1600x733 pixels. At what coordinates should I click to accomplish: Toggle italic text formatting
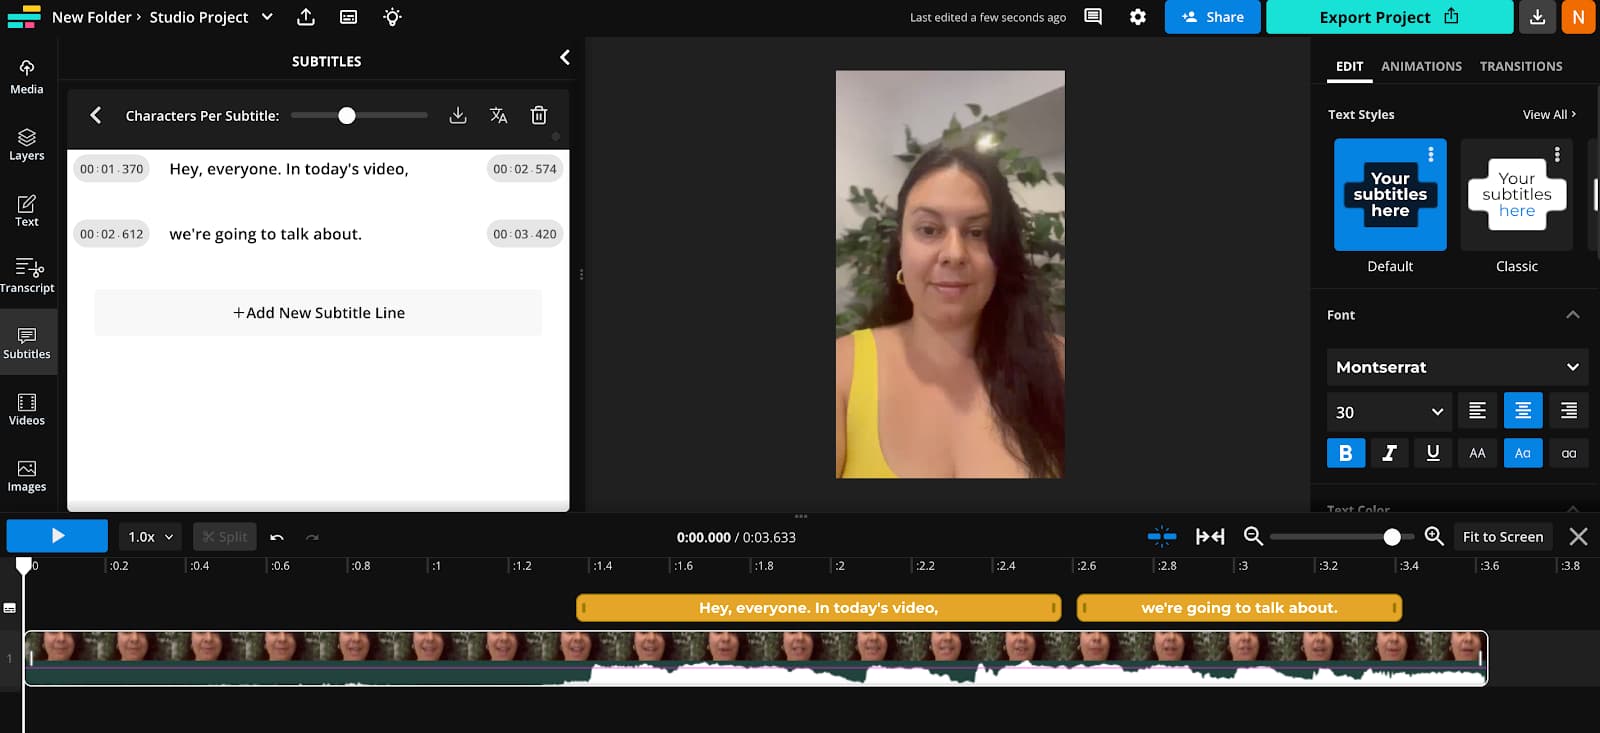(x=1389, y=453)
